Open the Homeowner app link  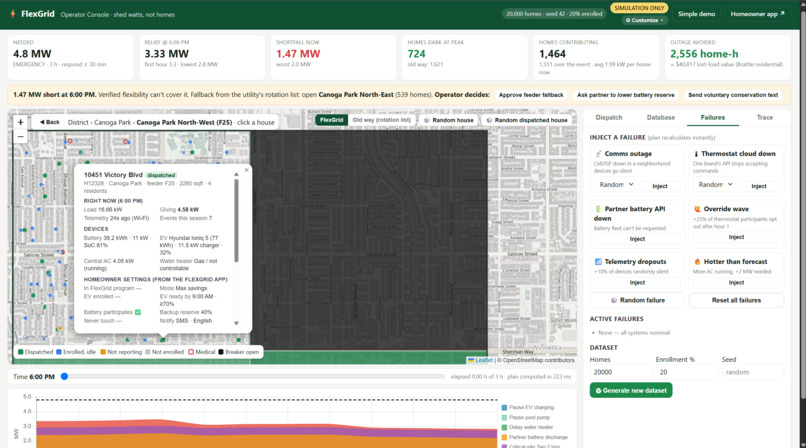click(x=757, y=14)
